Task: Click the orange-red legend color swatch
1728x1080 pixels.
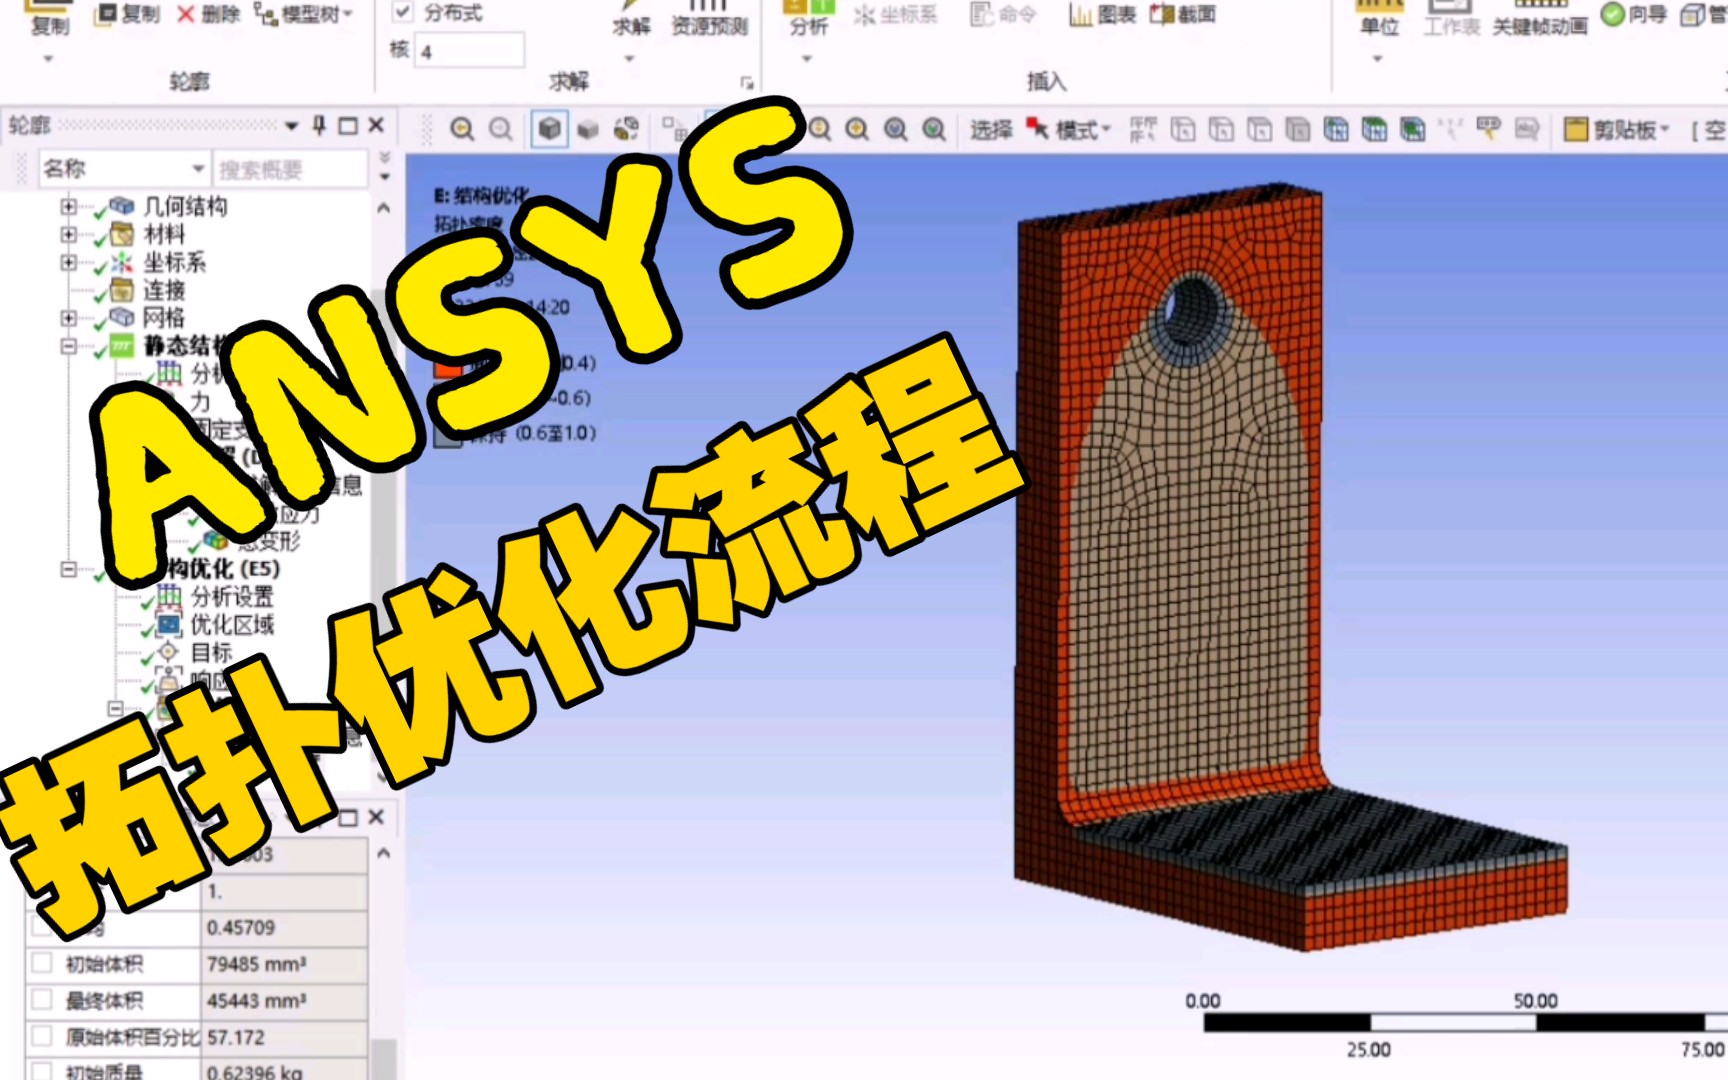Action: (x=447, y=367)
